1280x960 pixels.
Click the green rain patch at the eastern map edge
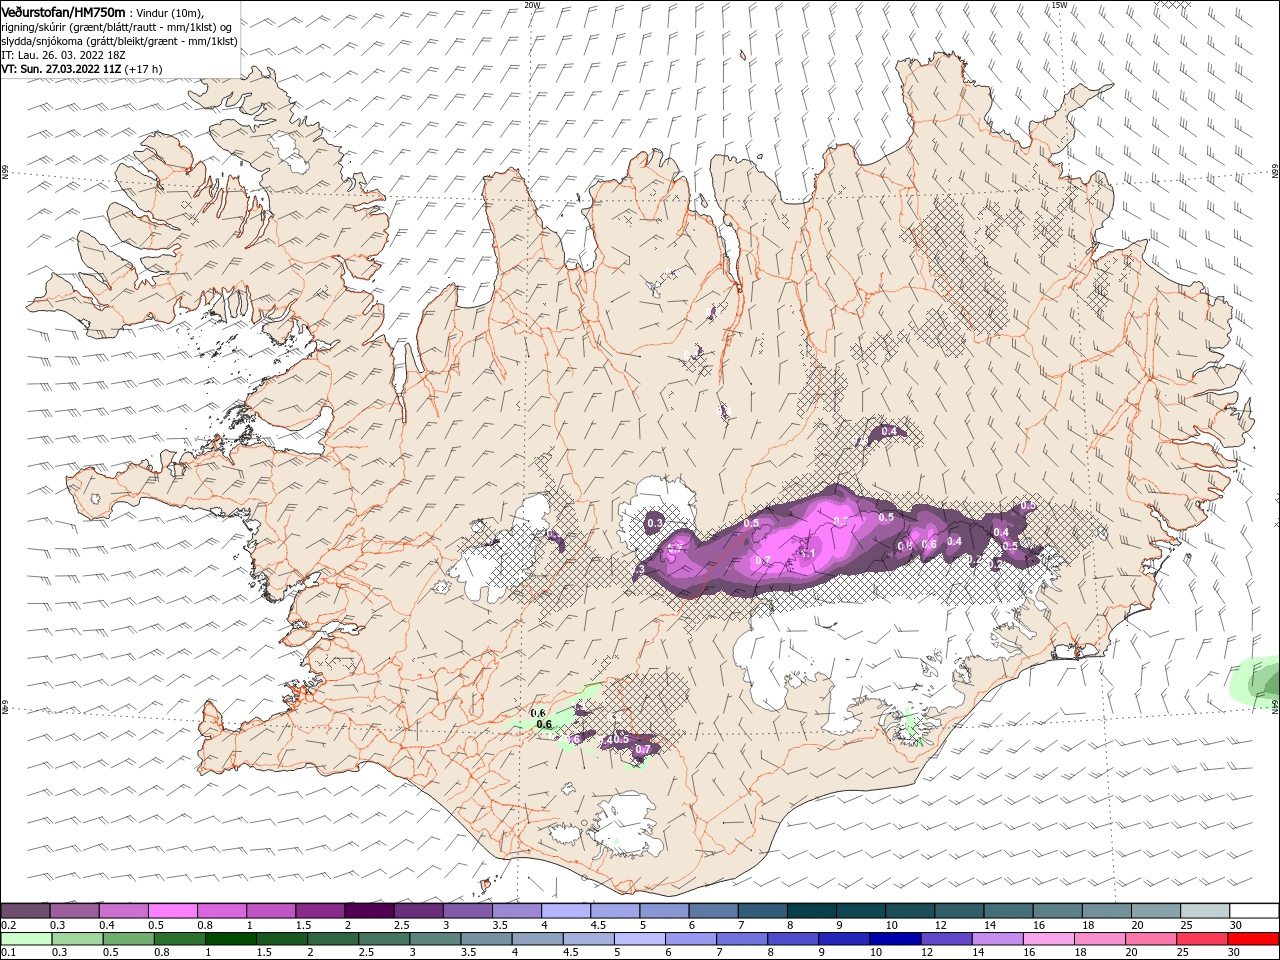click(x=1257, y=682)
